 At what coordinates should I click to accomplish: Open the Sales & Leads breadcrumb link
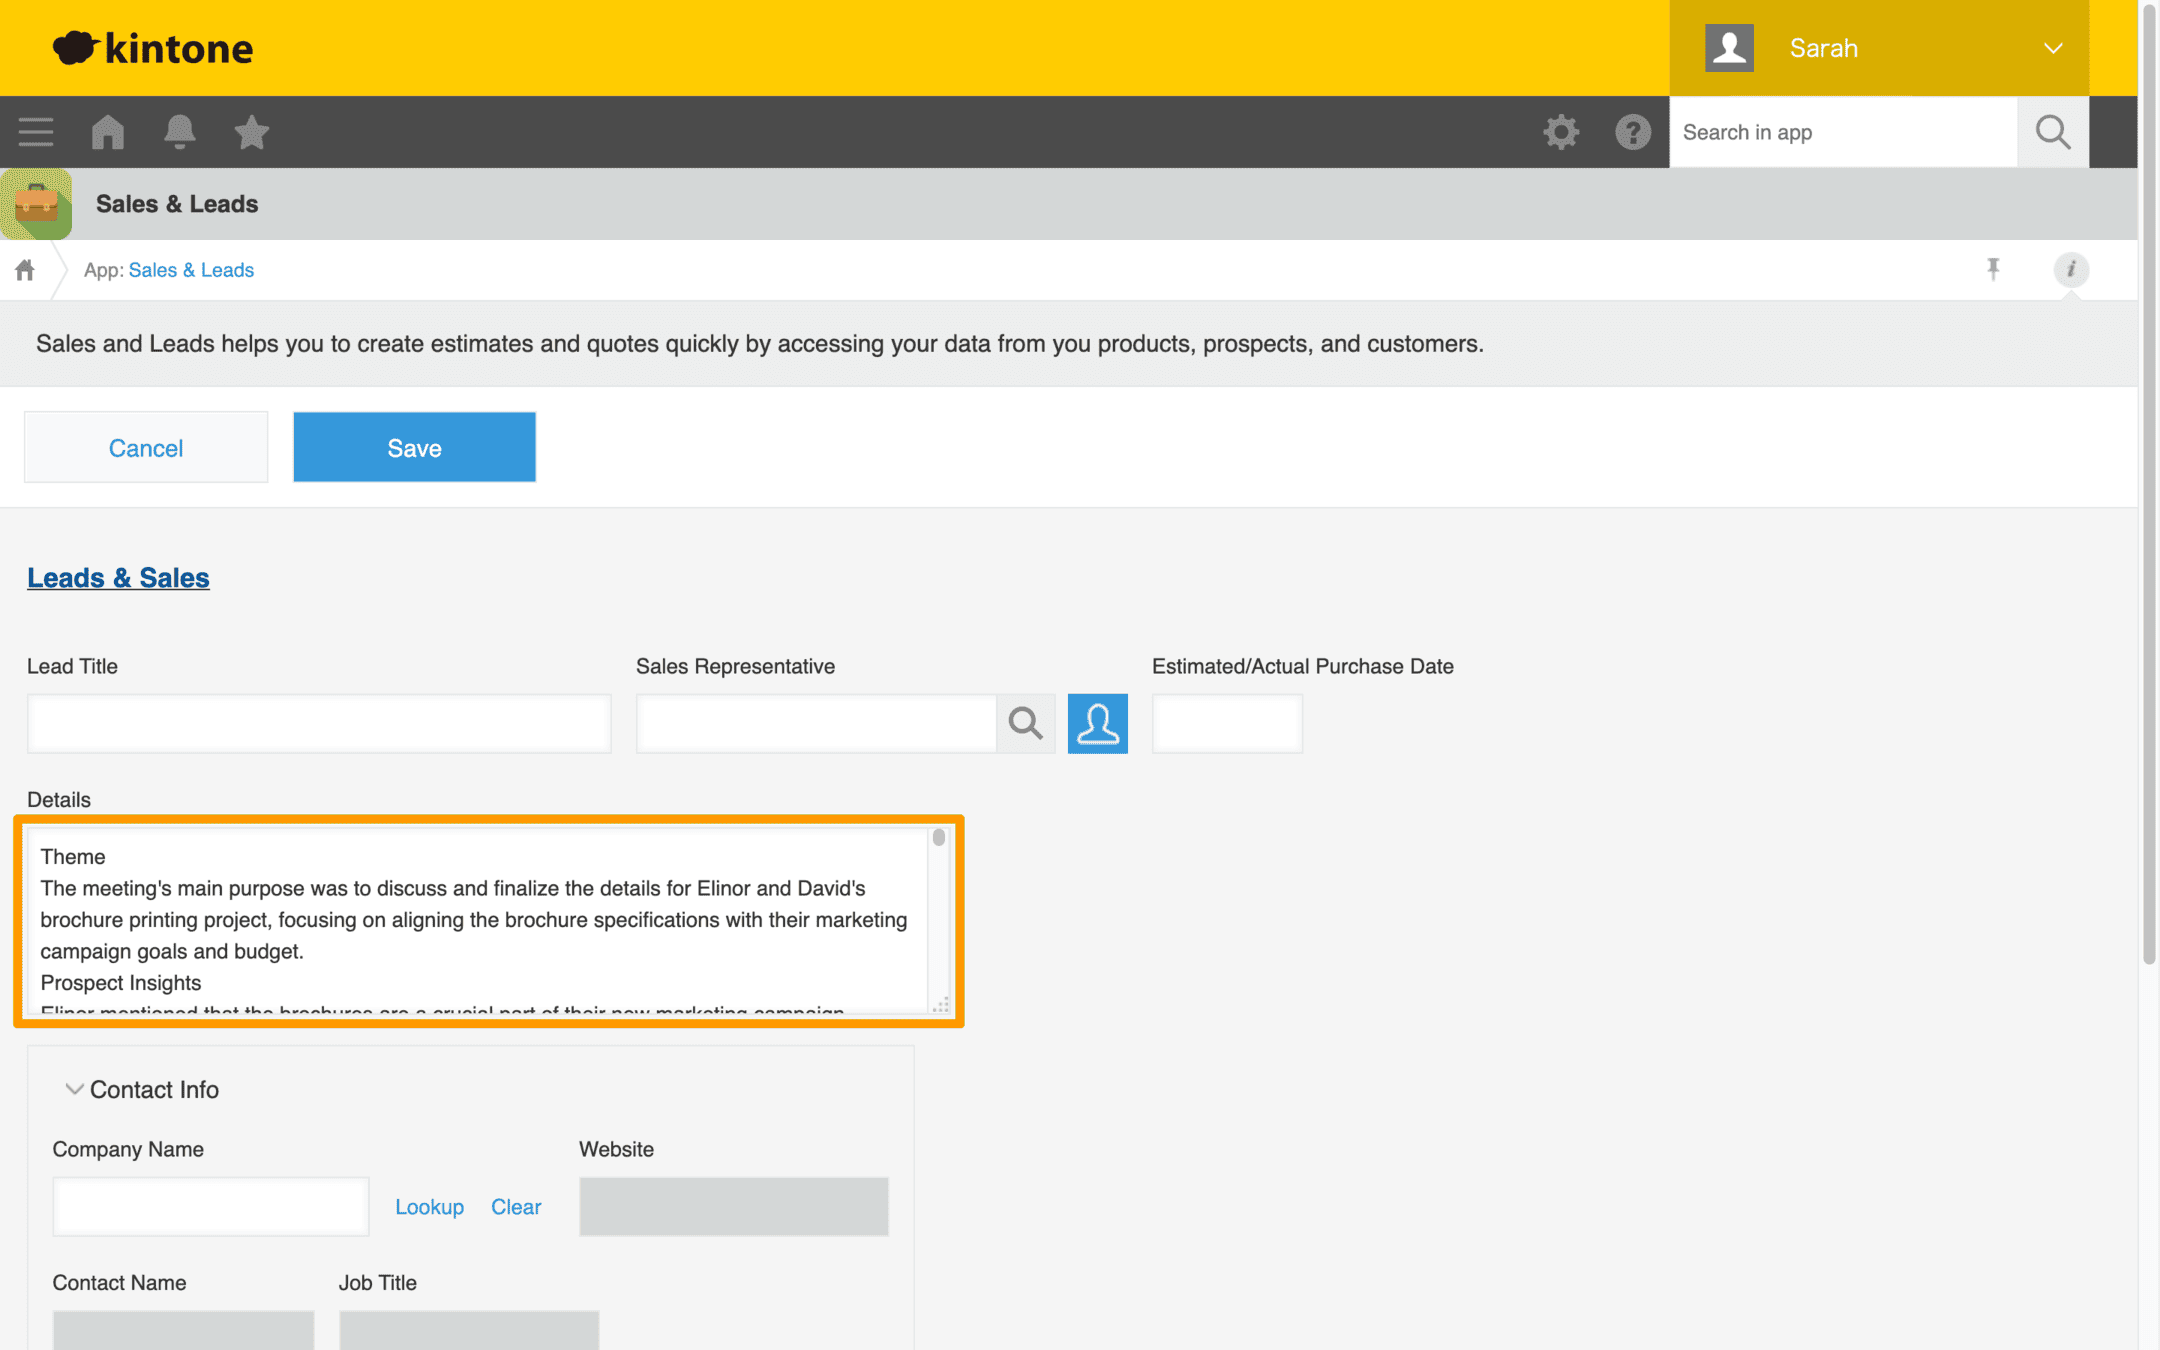coord(191,270)
